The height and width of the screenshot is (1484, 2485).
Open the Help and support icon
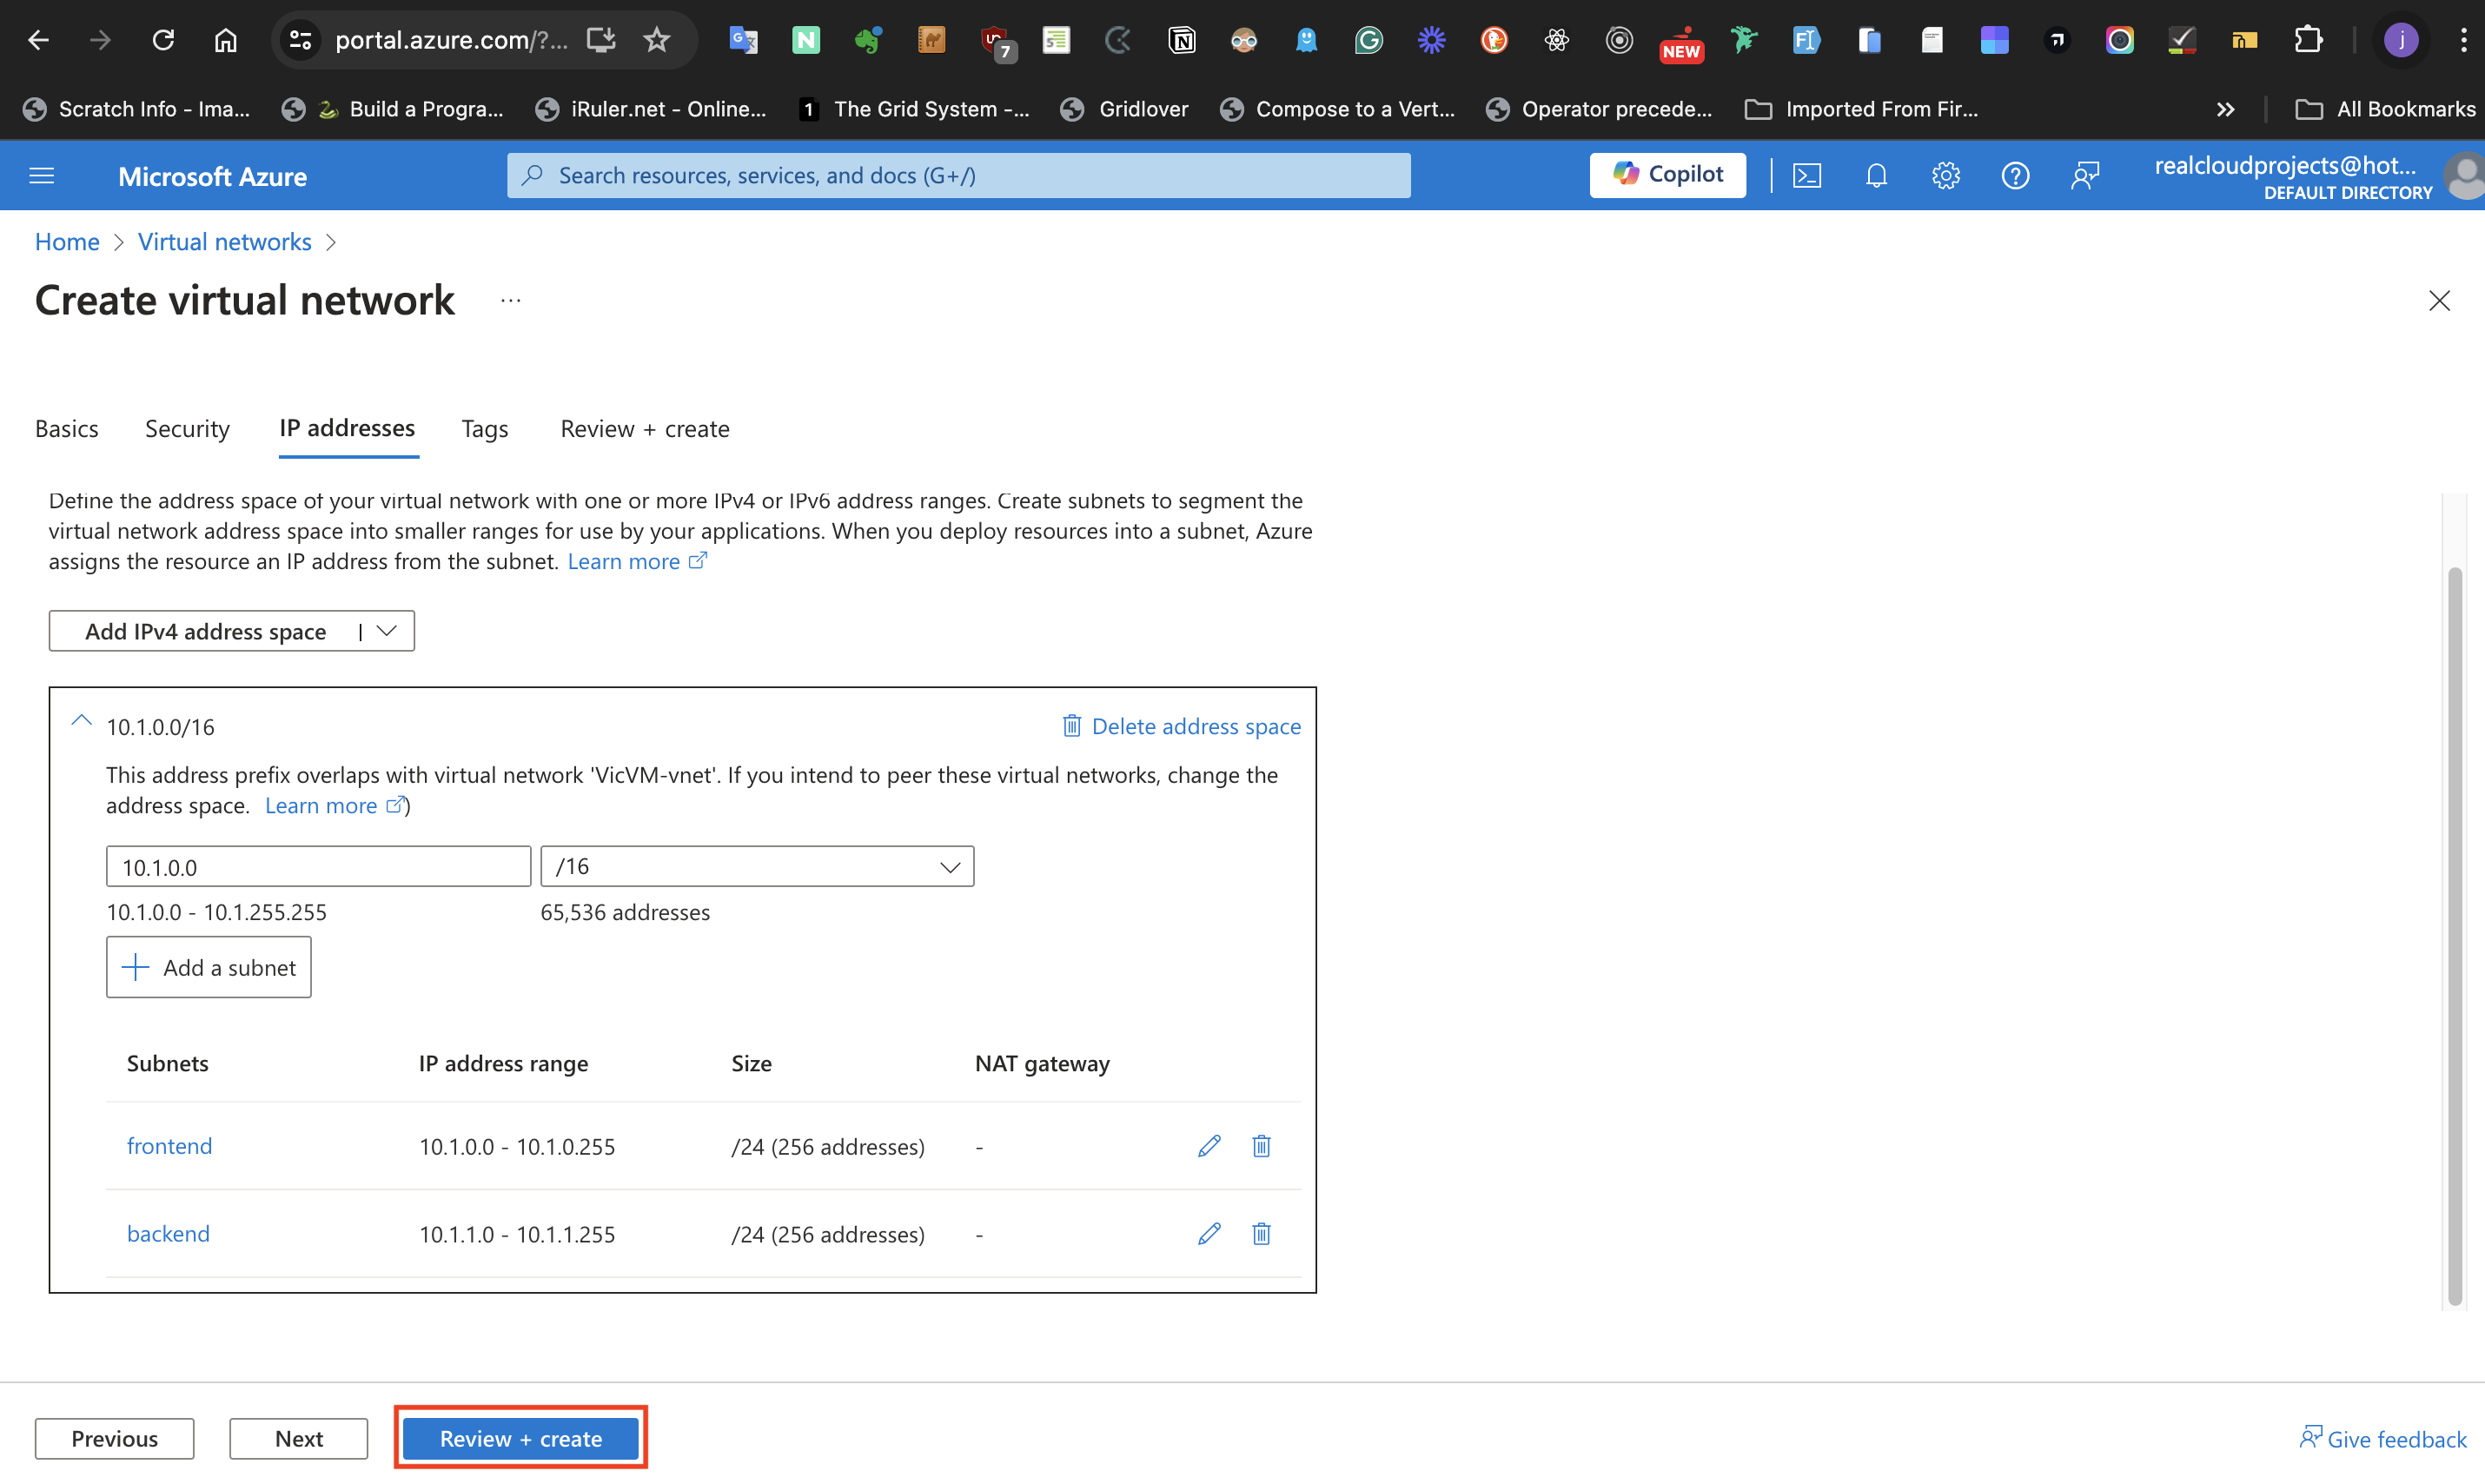pyautogui.click(x=2015, y=175)
